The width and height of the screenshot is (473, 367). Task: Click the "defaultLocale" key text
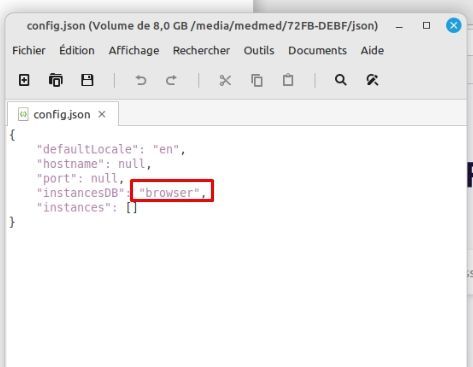point(87,149)
